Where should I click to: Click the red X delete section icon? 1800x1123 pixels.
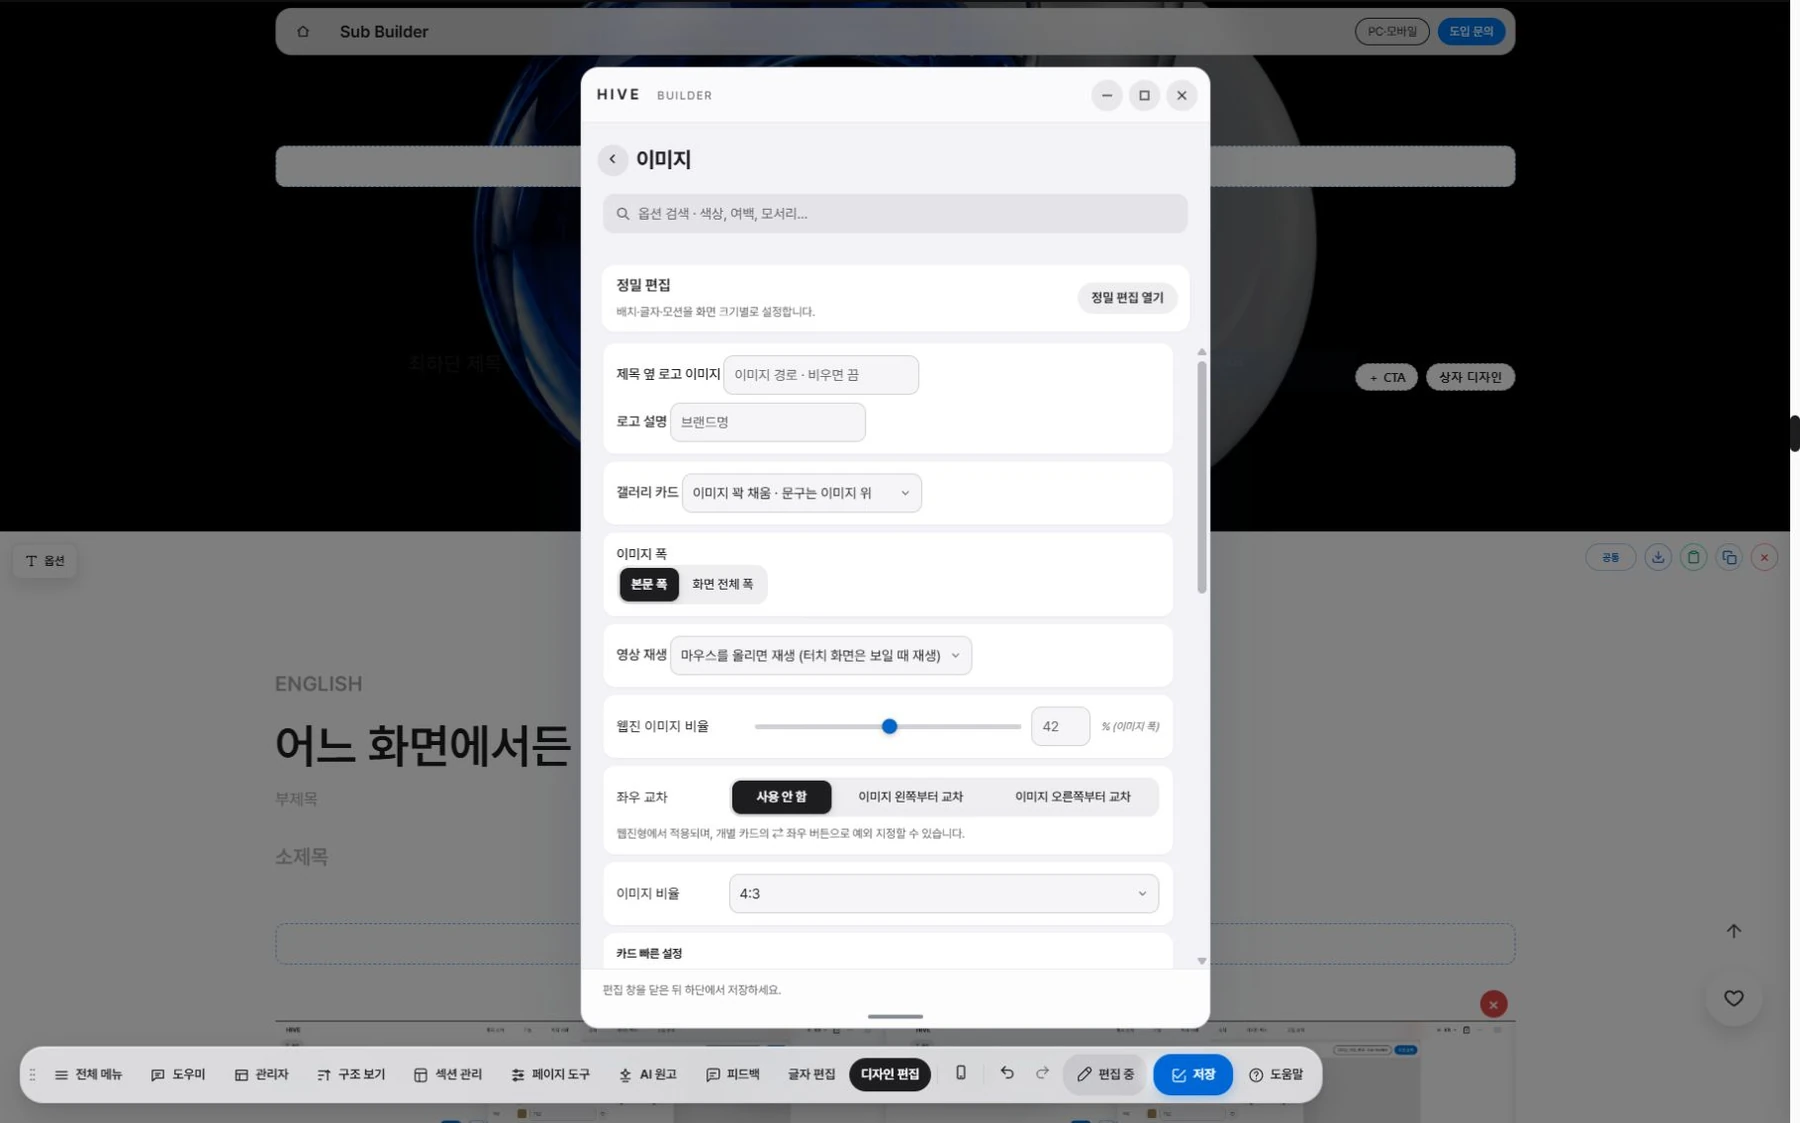(1764, 558)
